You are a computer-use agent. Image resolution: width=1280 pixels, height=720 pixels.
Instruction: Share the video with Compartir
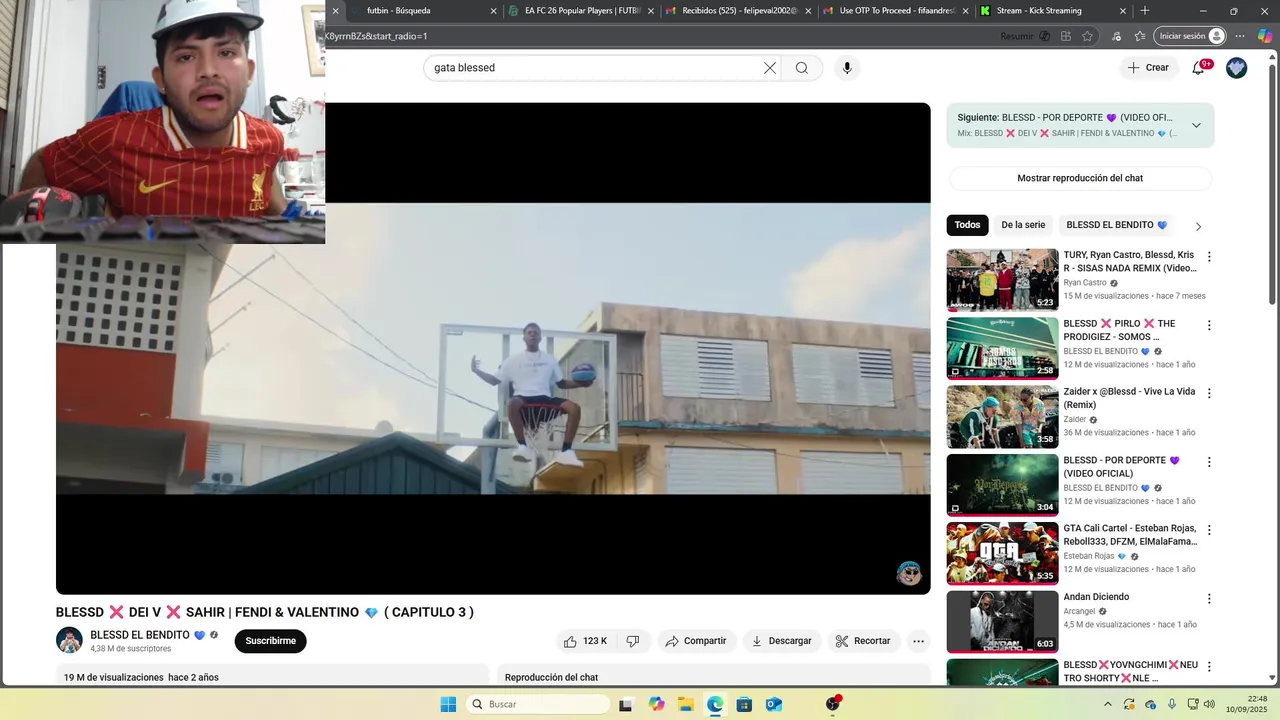[696, 641]
